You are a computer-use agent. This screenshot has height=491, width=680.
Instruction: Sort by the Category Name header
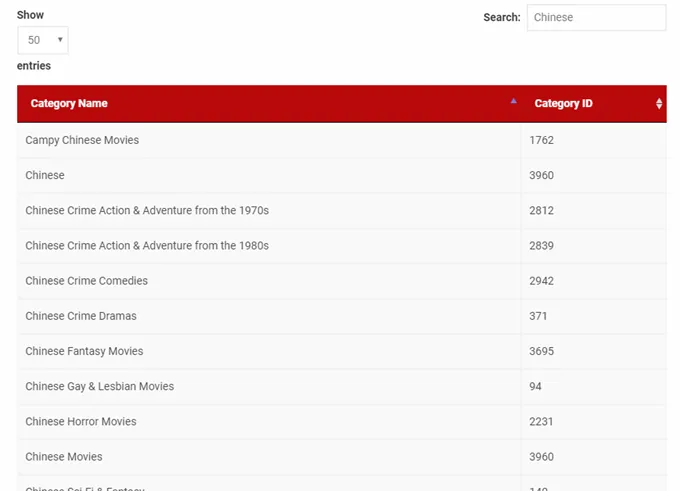click(x=69, y=104)
